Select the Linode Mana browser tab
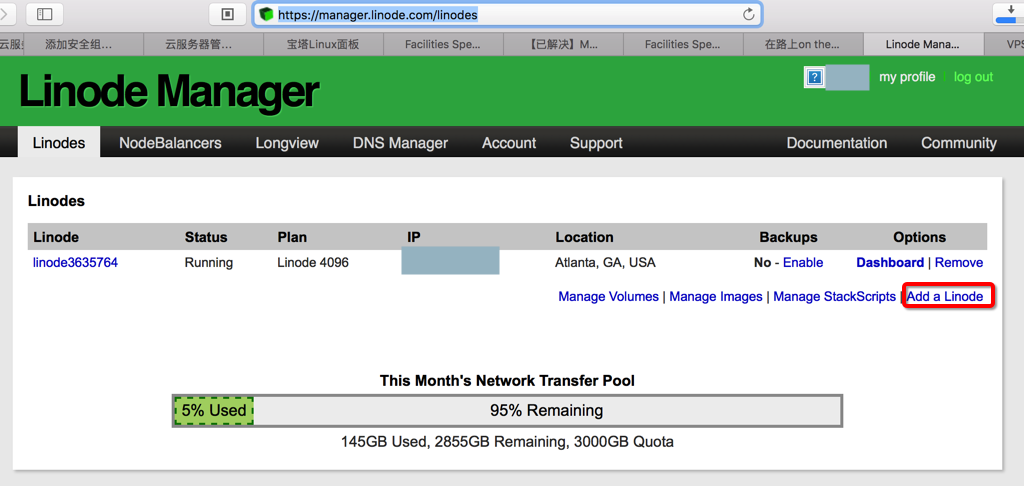The width and height of the screenshot is (1024, 486). [923, 44]
